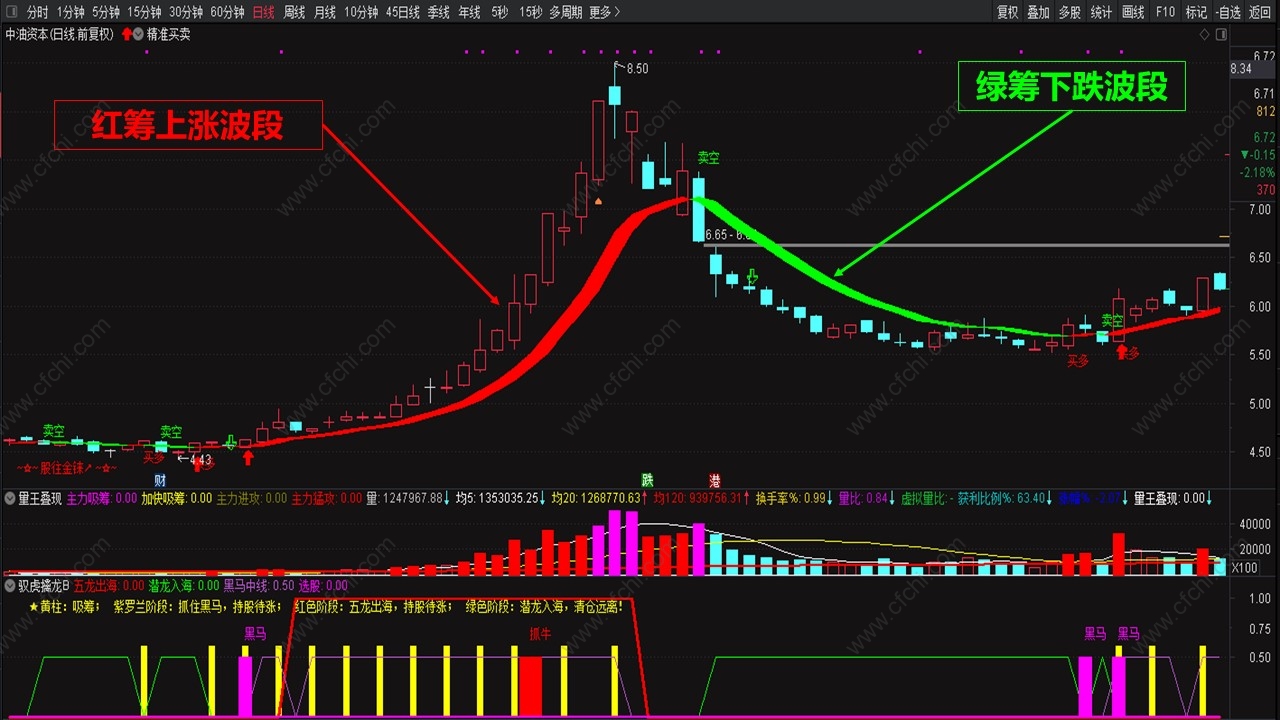The image size is (1280, 720).
Task: Click the 抓牛 signal label
Action: 540,633
